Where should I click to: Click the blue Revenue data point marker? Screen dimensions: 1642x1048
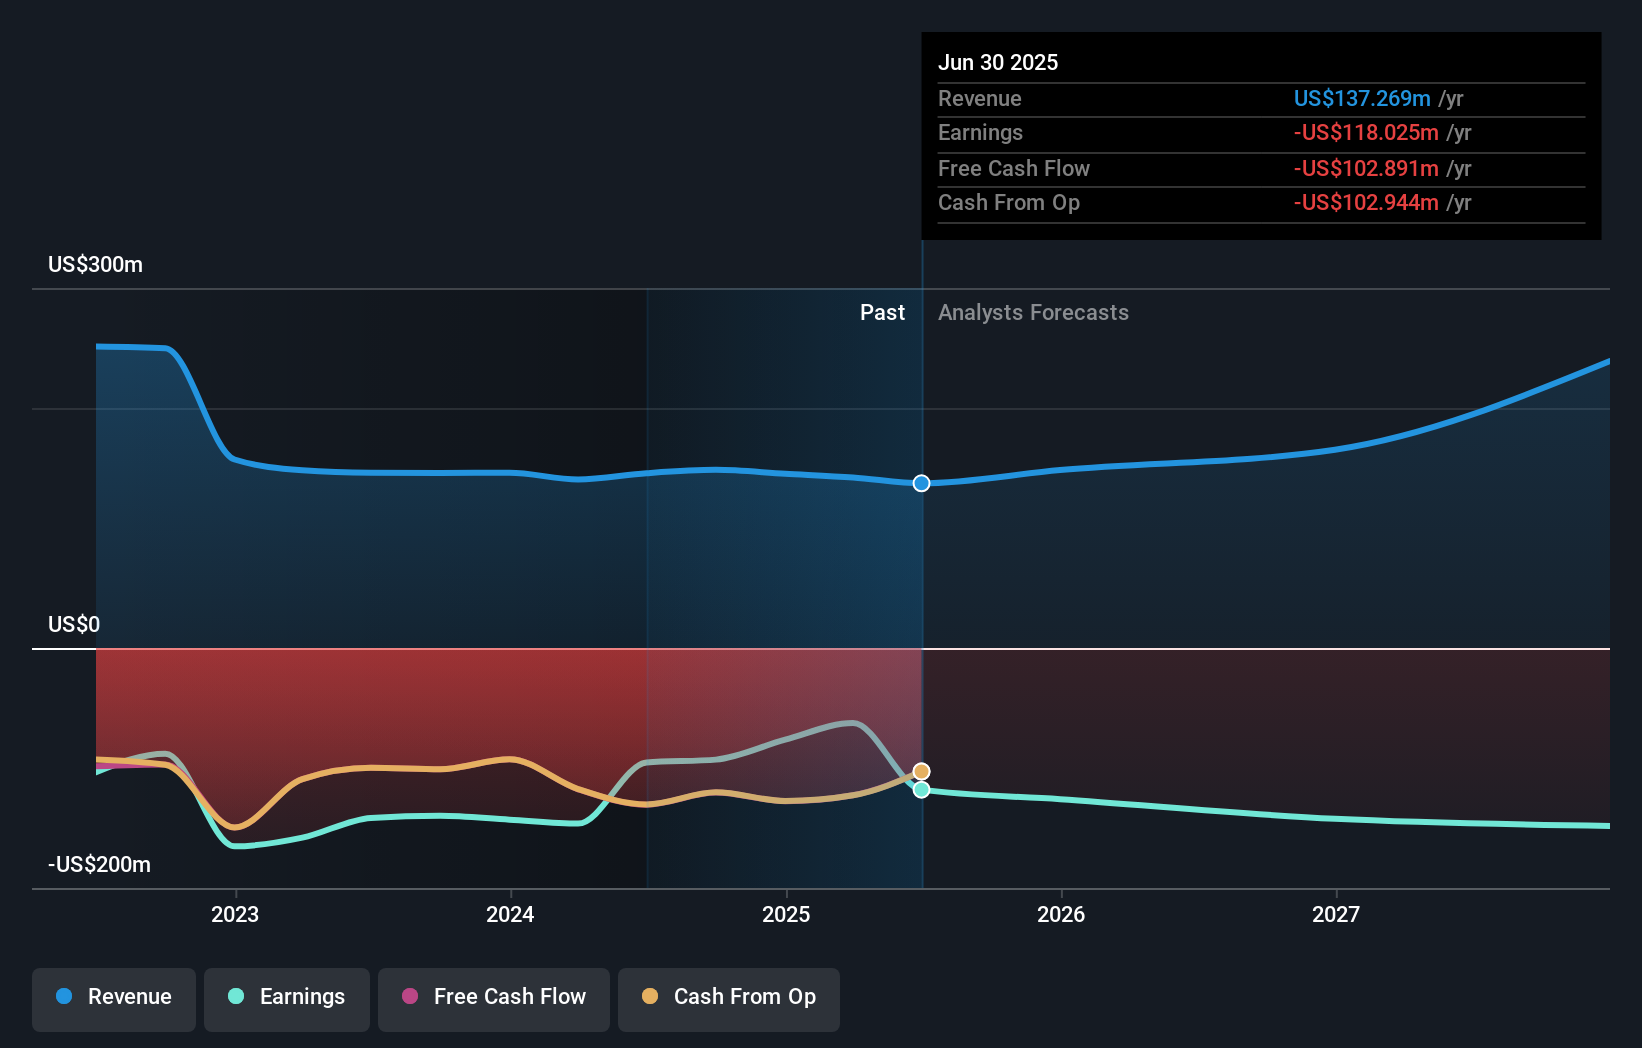(921, 483)
